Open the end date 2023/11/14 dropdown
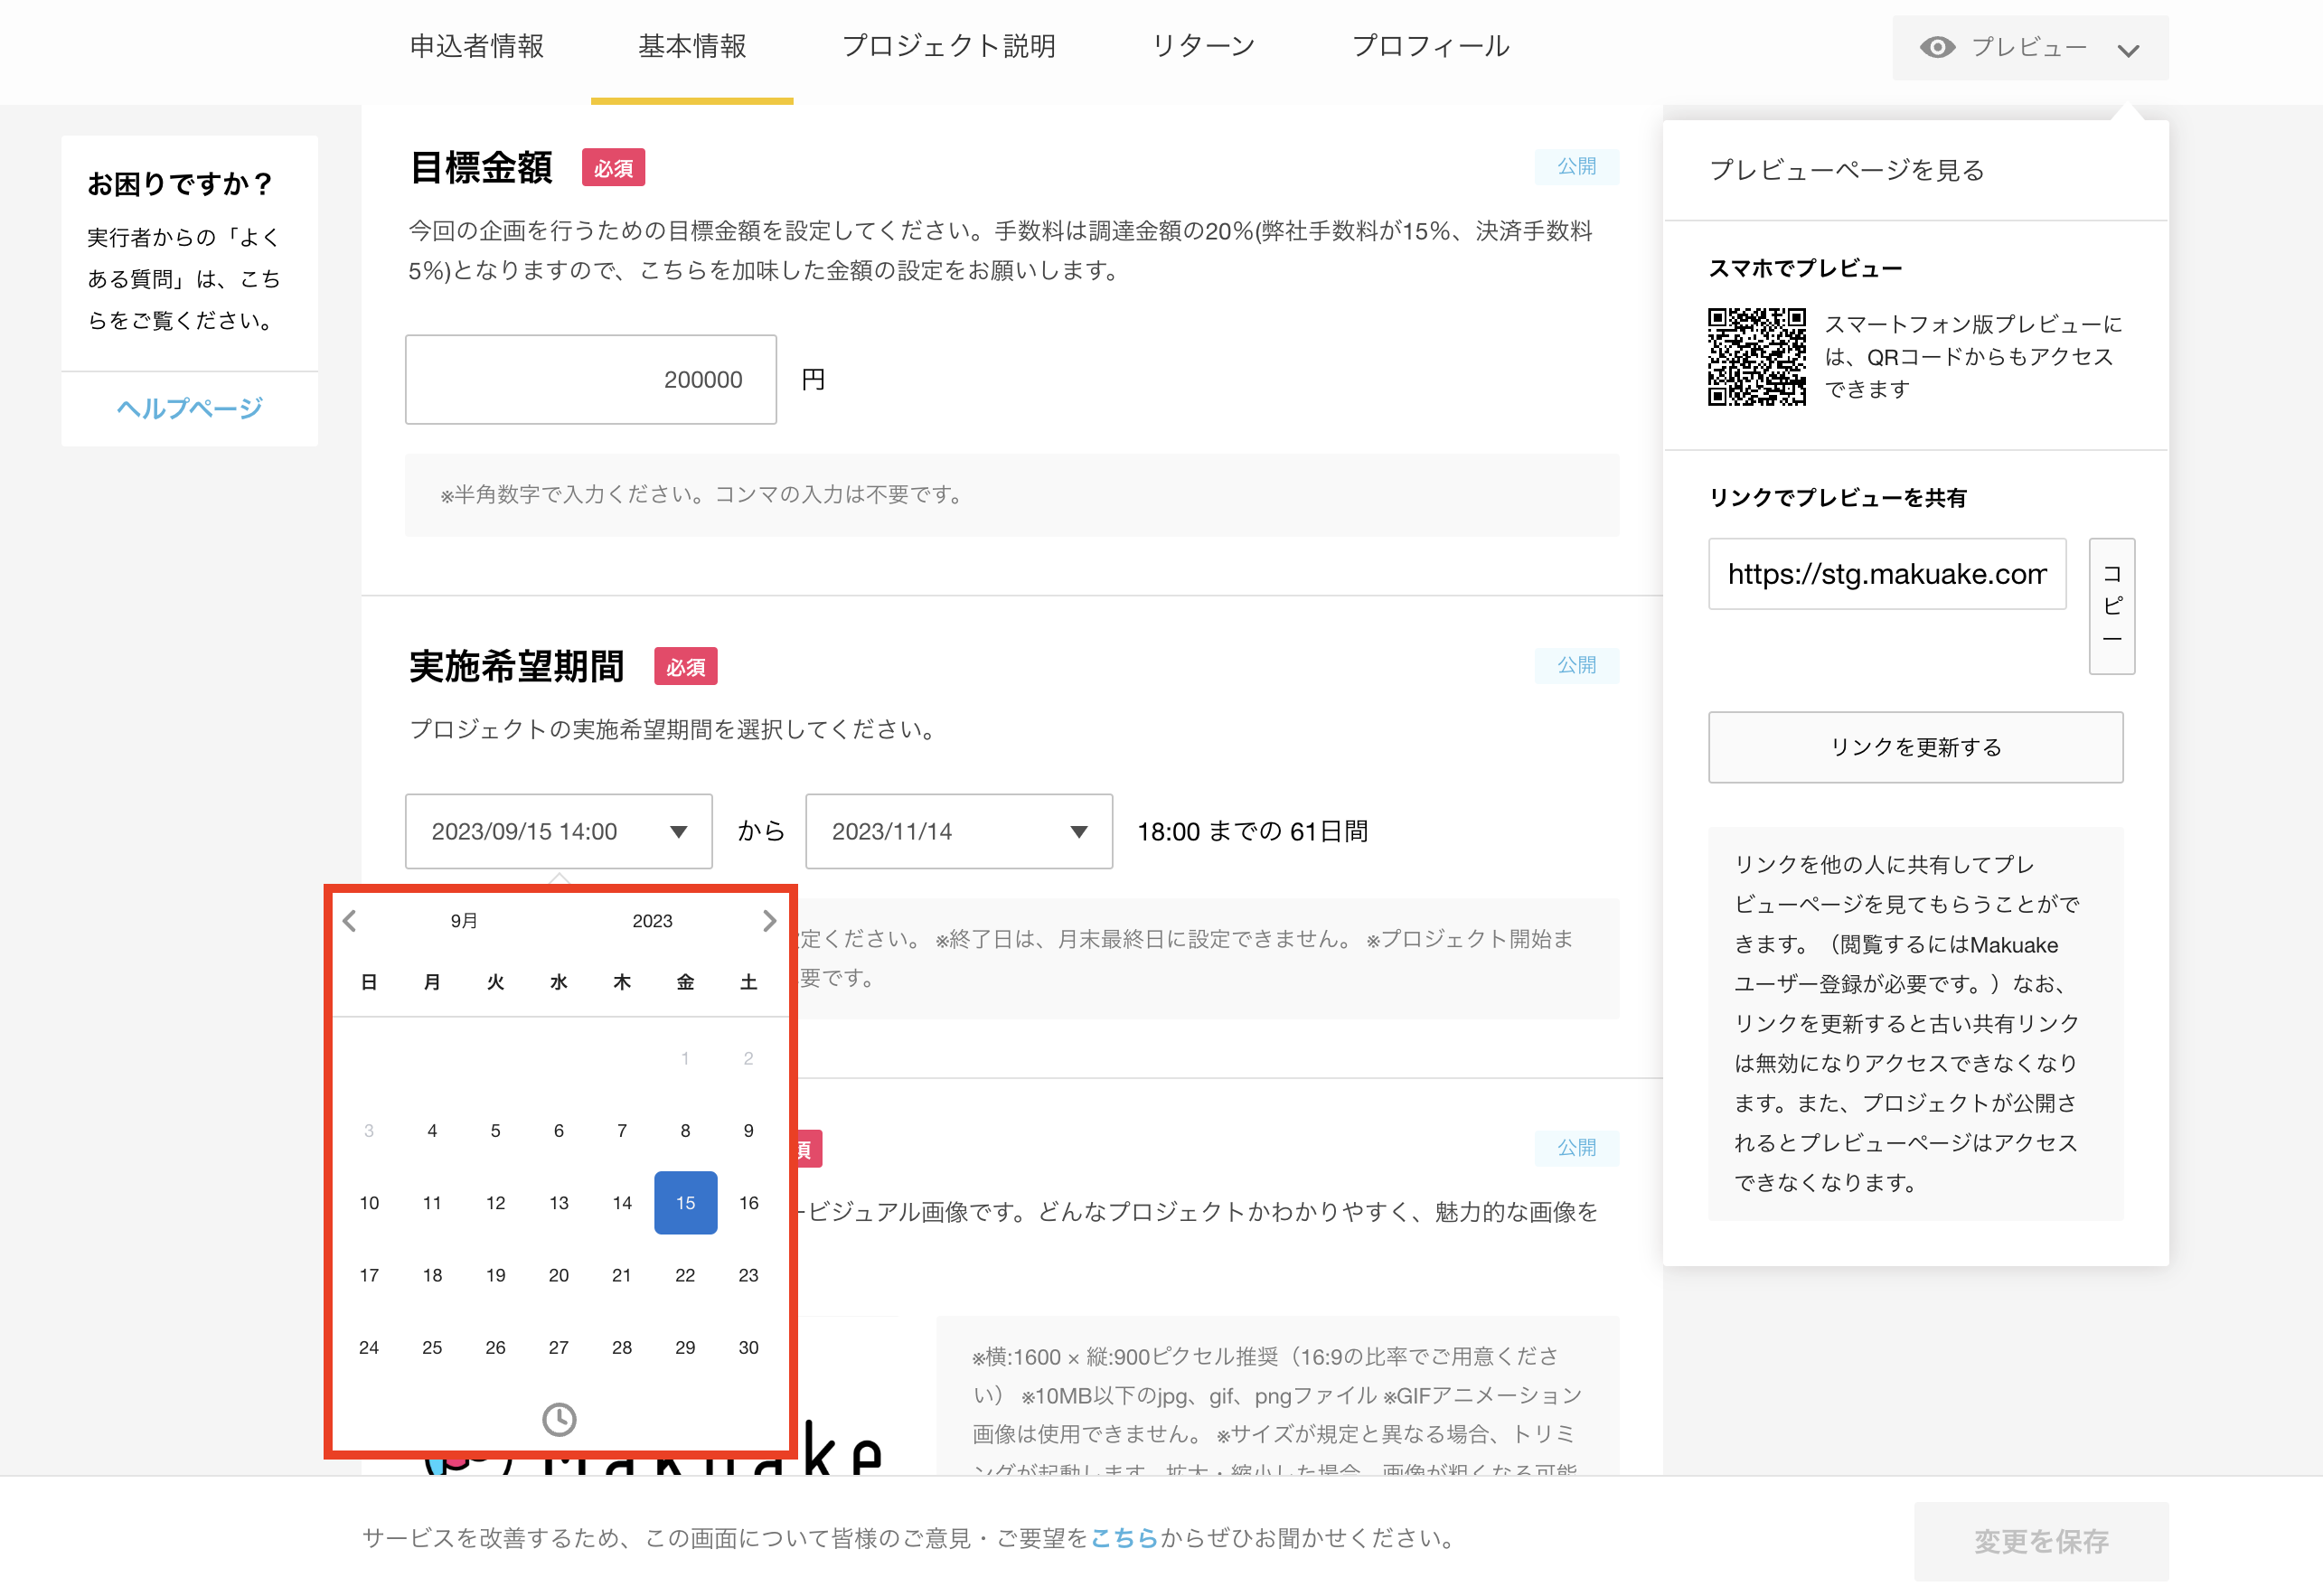This screenshot has height=1596, width=2323. [x=958, y=831]
